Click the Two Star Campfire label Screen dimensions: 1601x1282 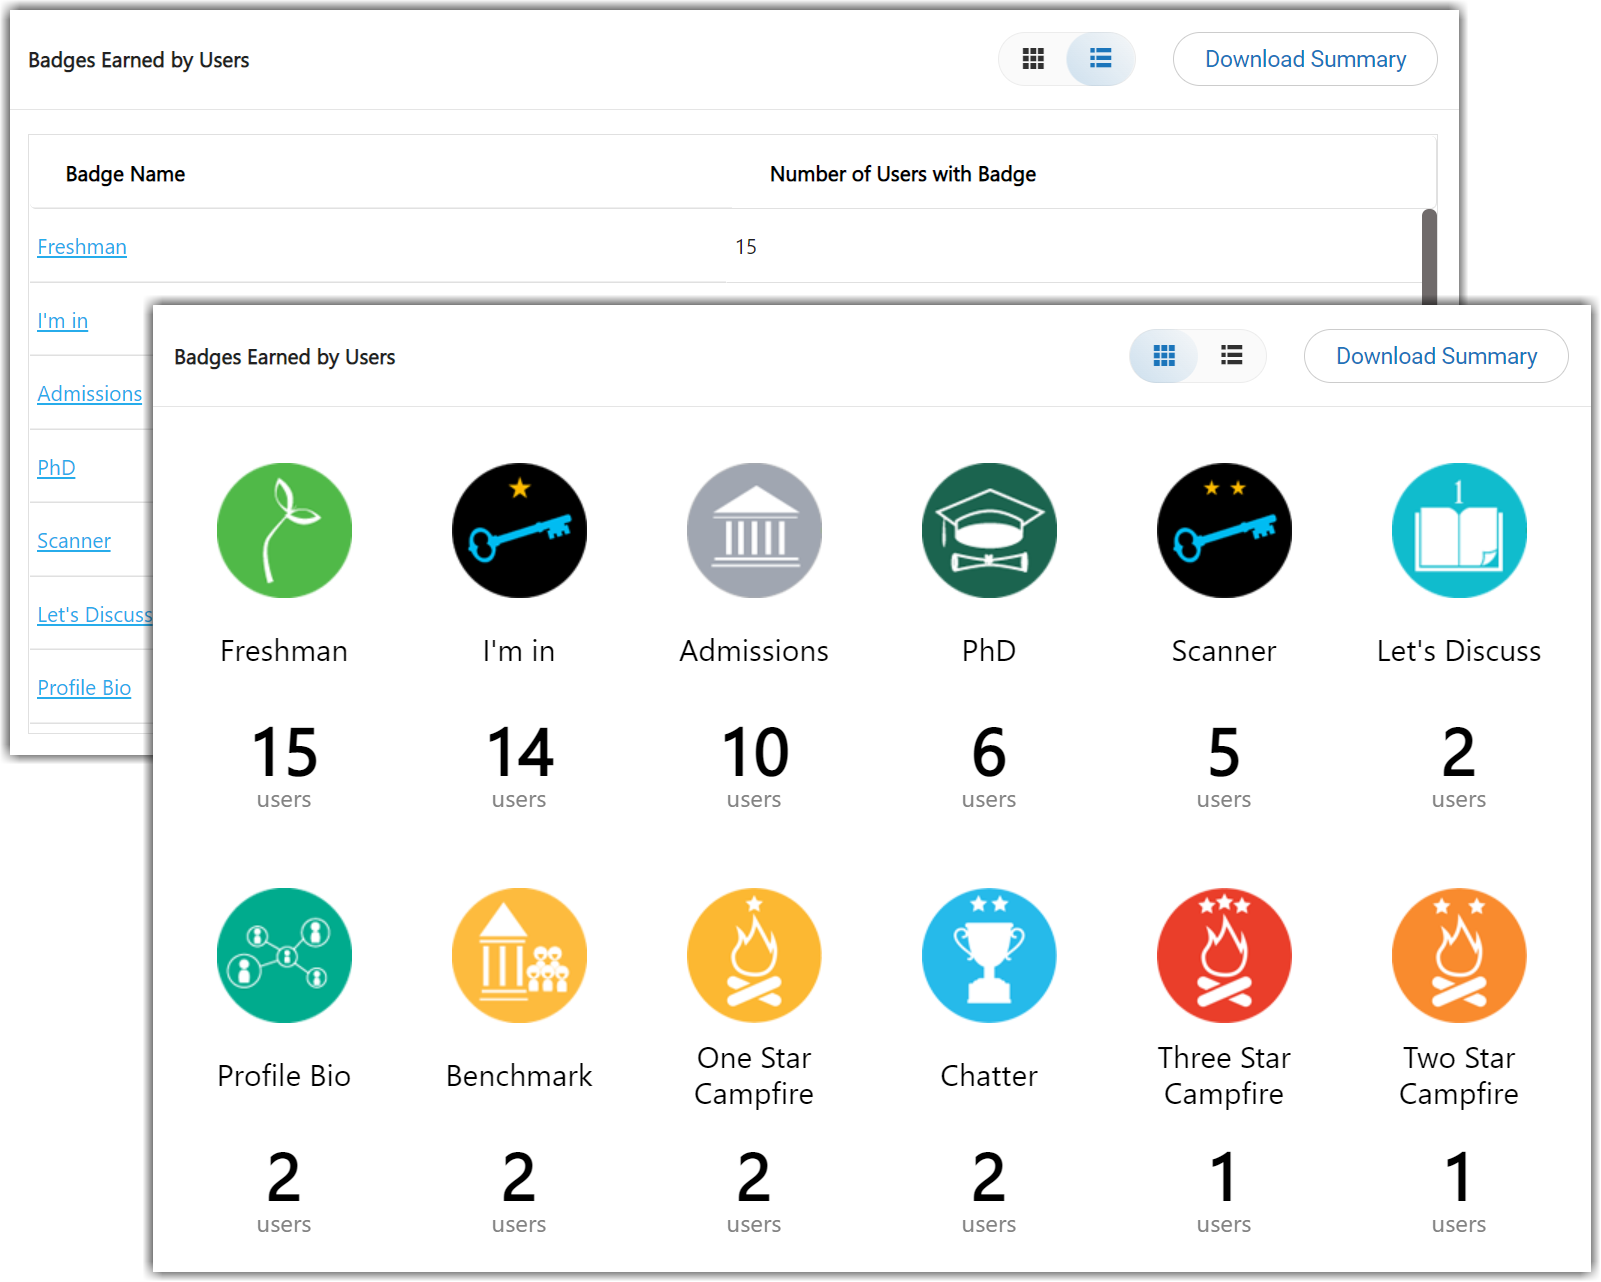pos(1459,1076)
